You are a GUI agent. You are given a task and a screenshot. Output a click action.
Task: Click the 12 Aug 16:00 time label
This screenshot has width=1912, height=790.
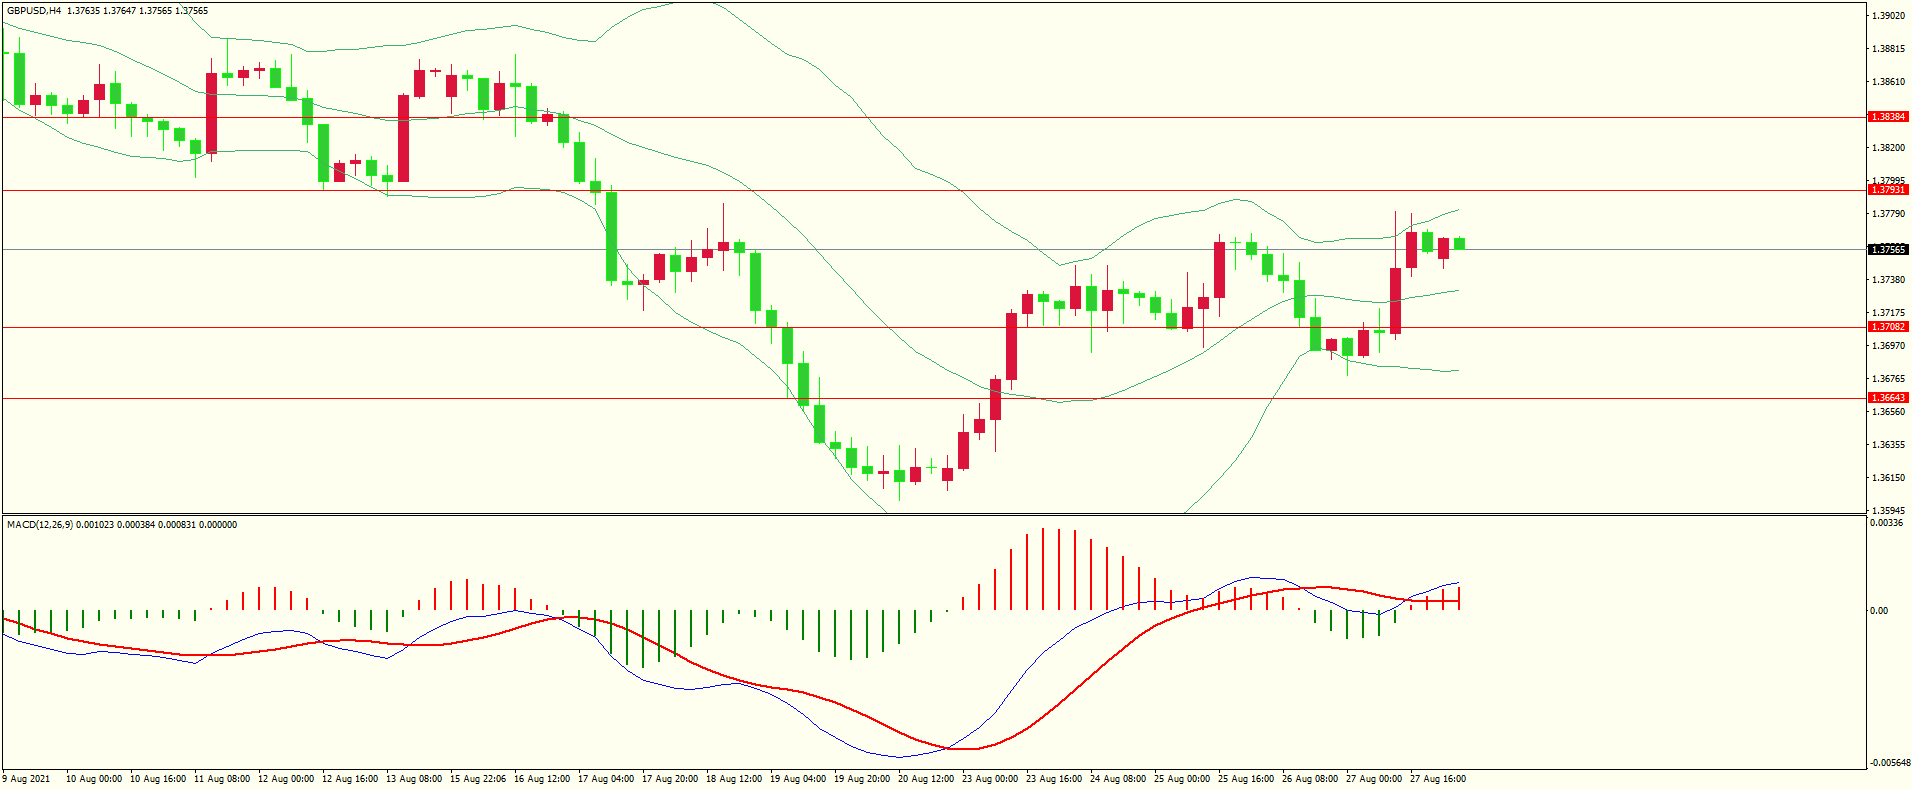pos(350,779)
